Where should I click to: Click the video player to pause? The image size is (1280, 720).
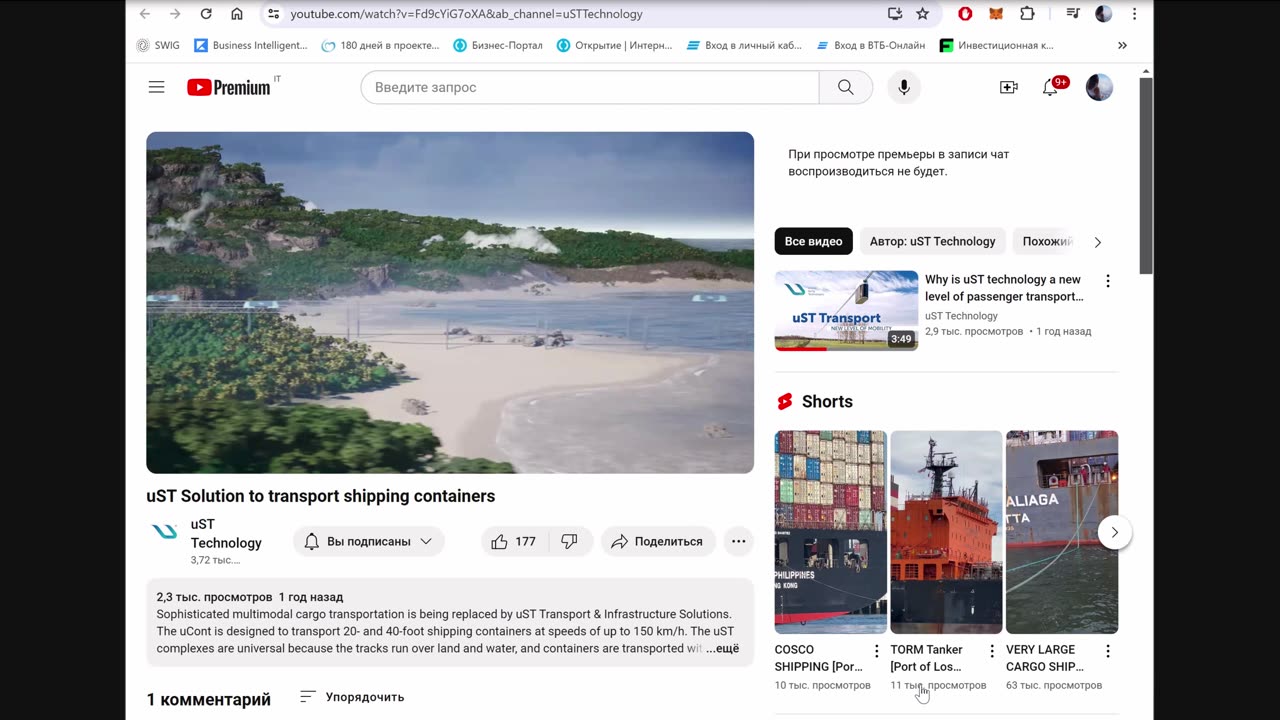tap(450, 302)
